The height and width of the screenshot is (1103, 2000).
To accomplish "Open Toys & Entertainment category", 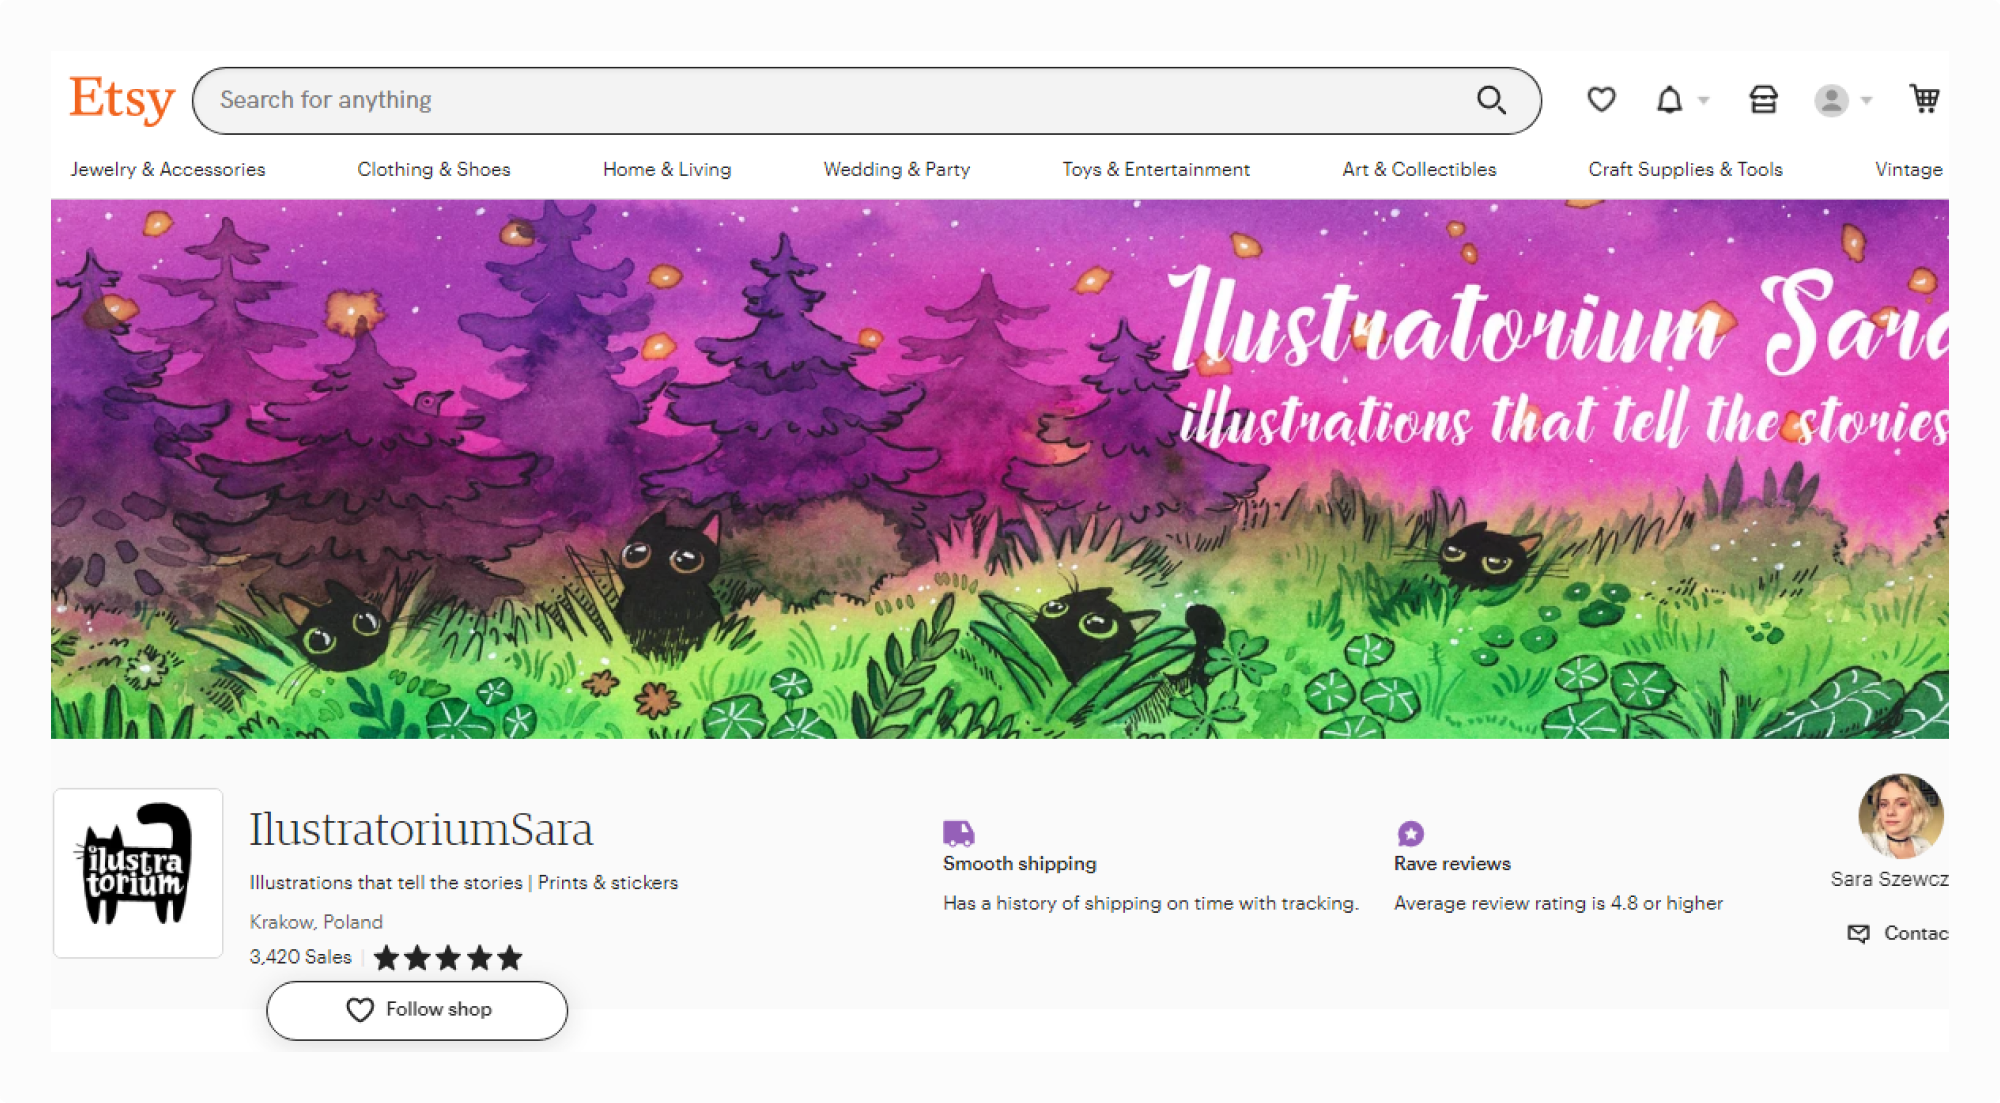I will pos(1156,169).
